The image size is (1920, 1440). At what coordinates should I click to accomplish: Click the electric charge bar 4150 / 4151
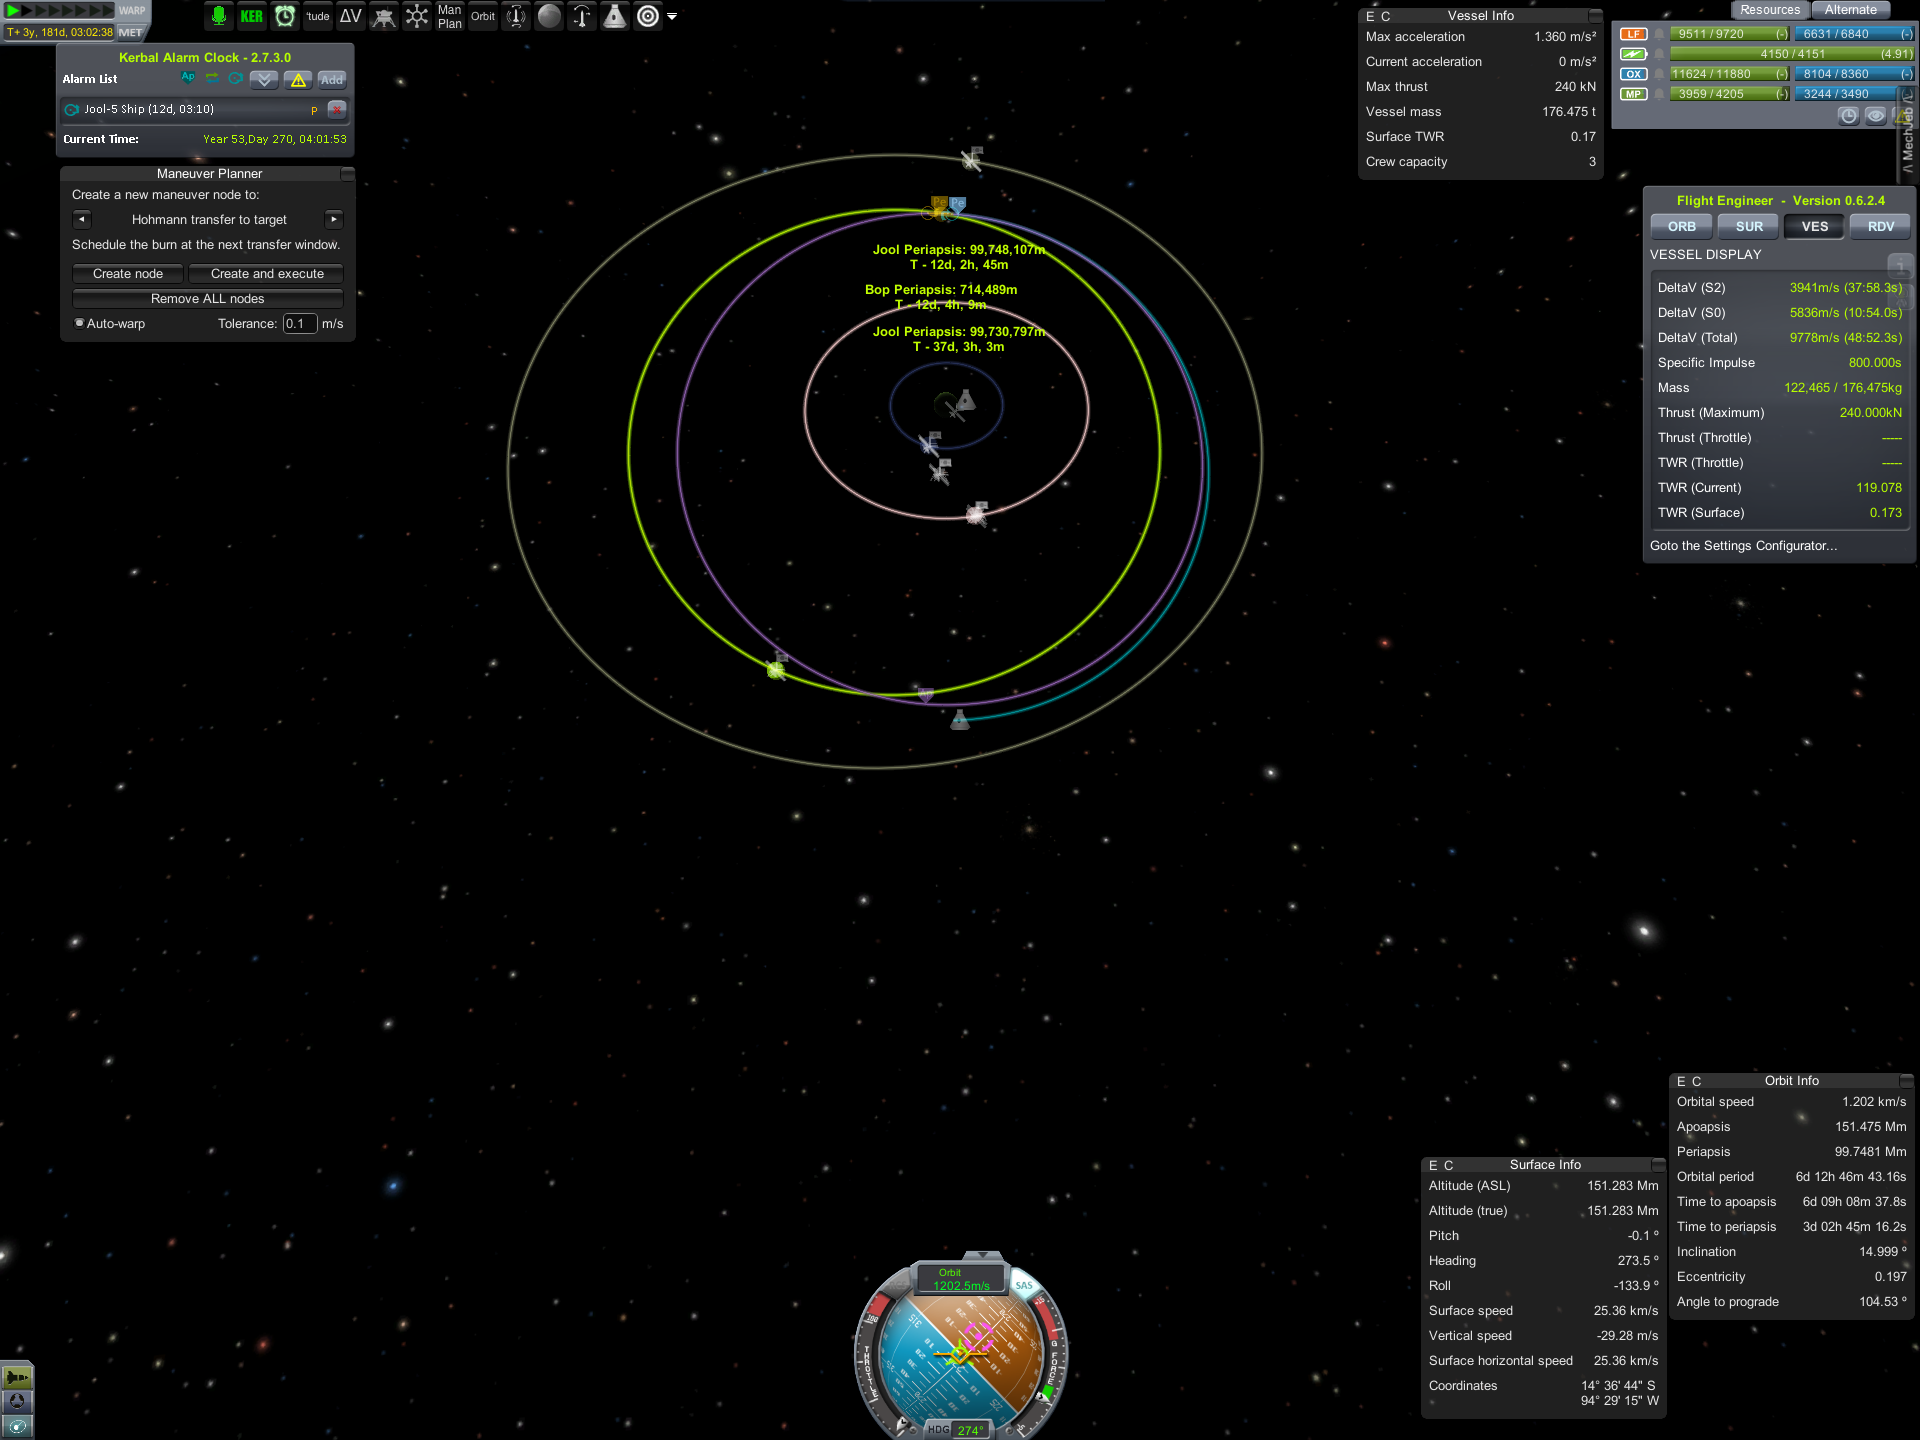tap(1792, 54)
